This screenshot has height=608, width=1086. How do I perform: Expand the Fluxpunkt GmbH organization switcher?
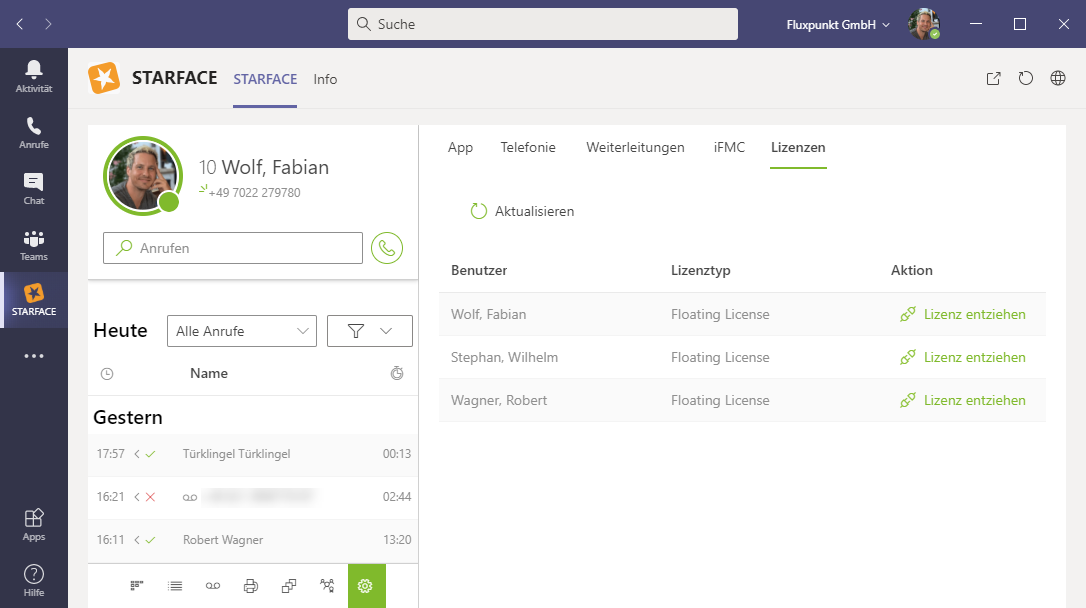pos(838,25)
